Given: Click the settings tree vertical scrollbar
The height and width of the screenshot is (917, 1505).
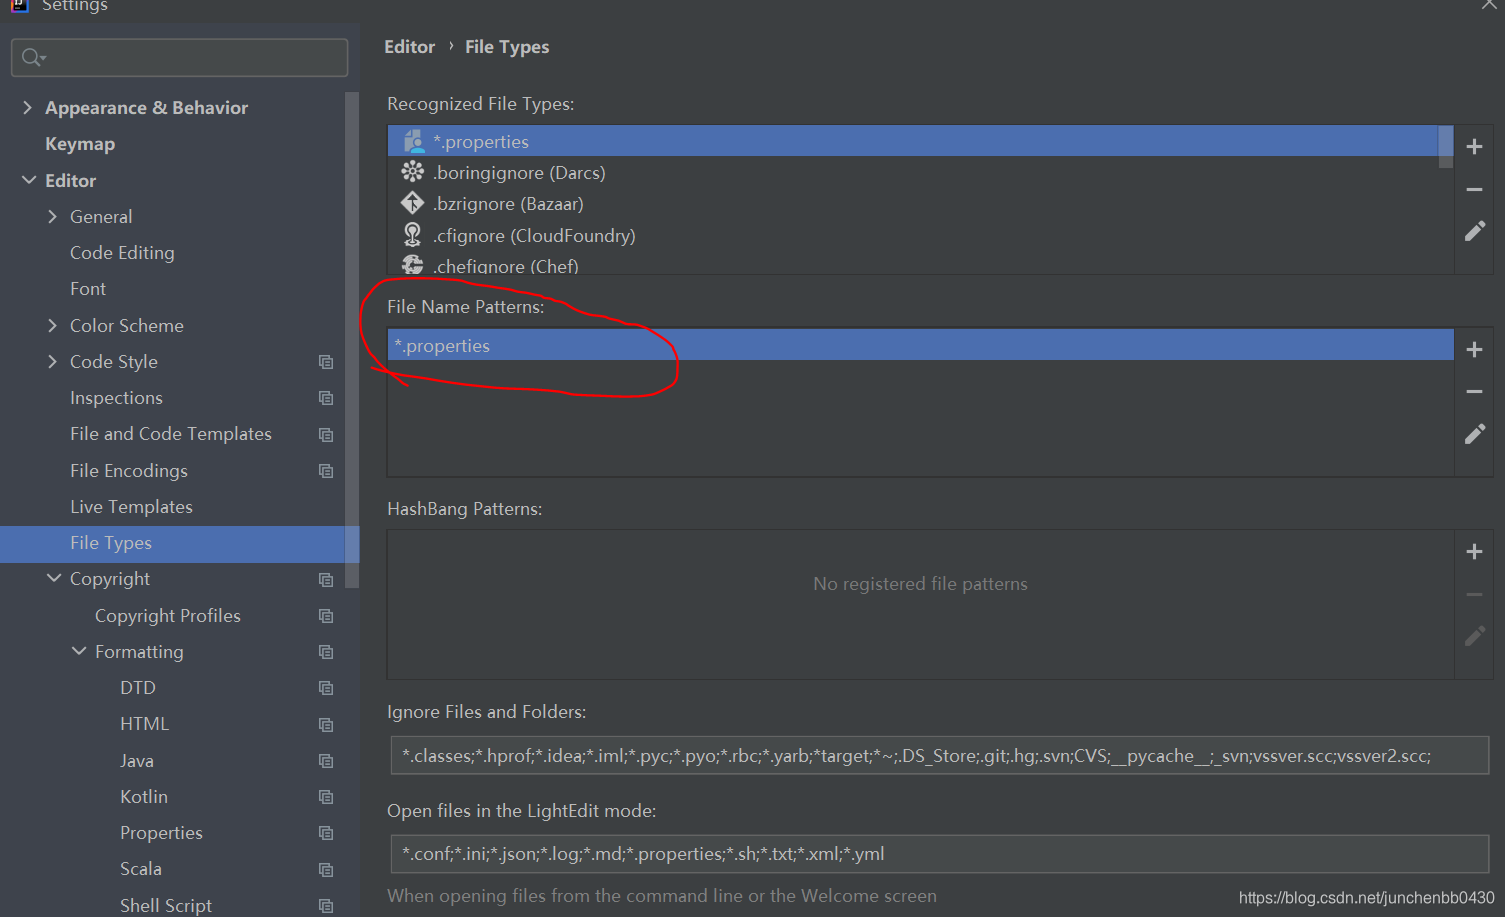Looking at the screenshot, I should pyautogui.click(x=351, y=340).
